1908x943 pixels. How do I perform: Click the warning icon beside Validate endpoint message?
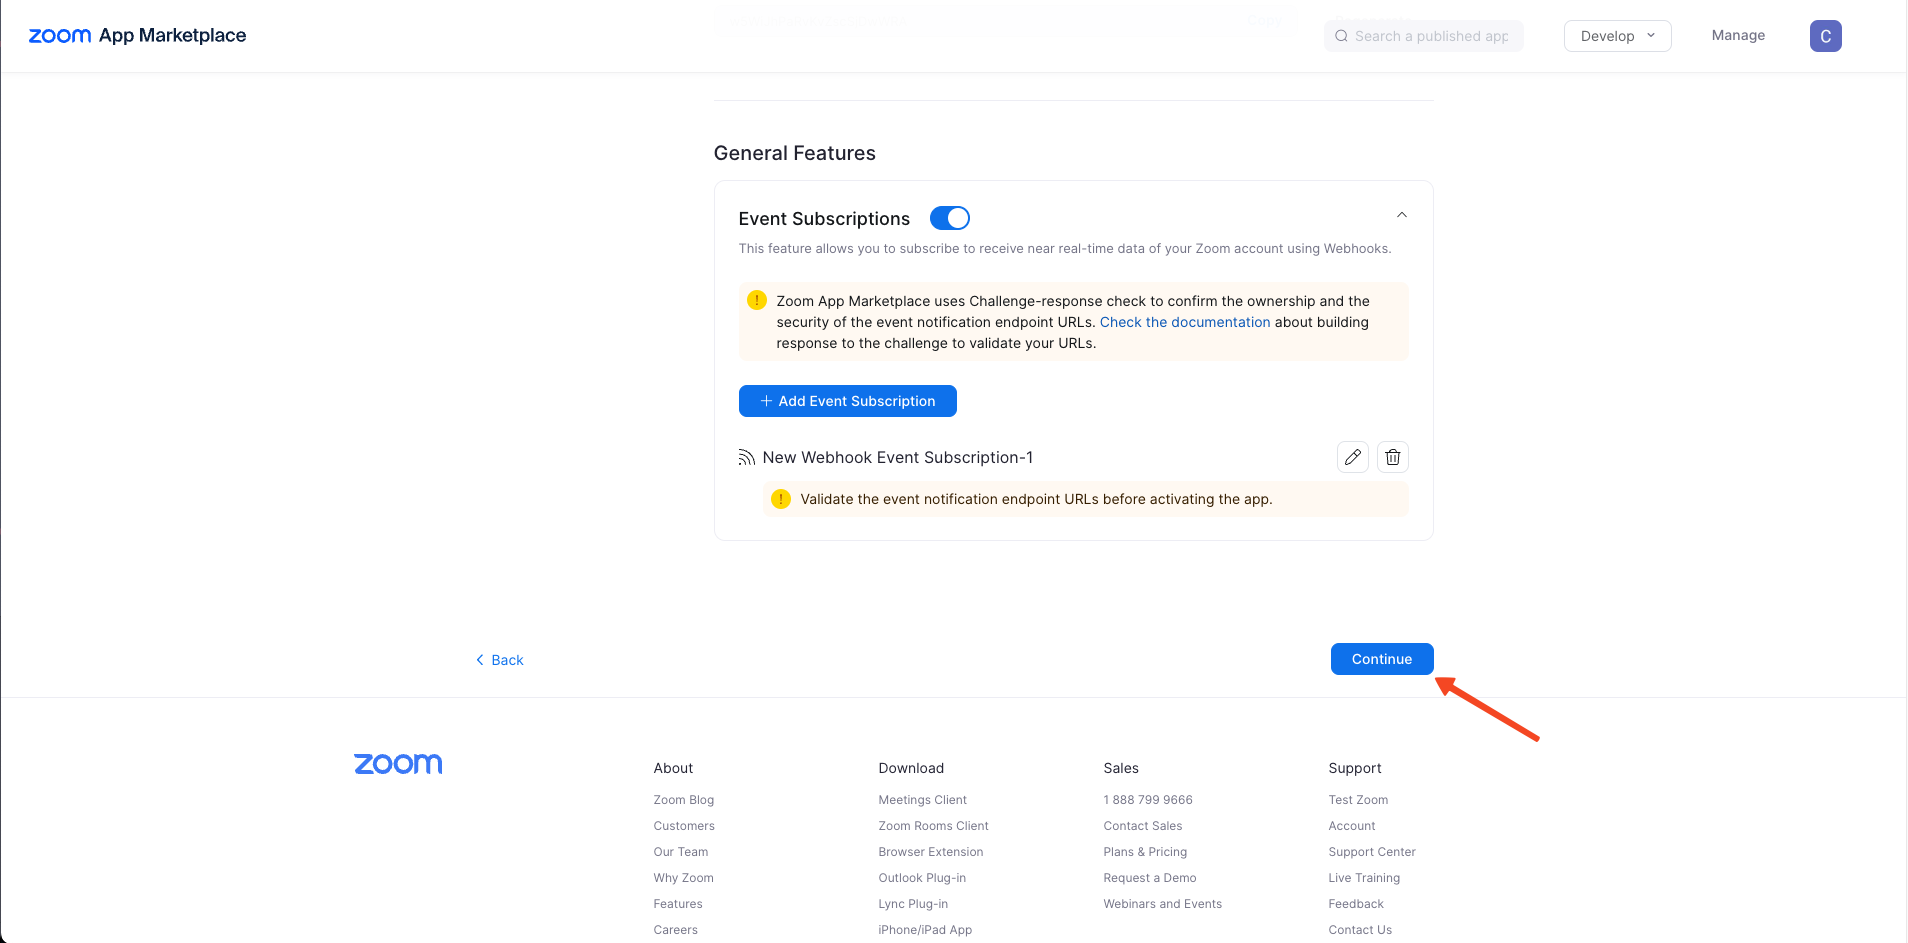[x=781, y=499]
